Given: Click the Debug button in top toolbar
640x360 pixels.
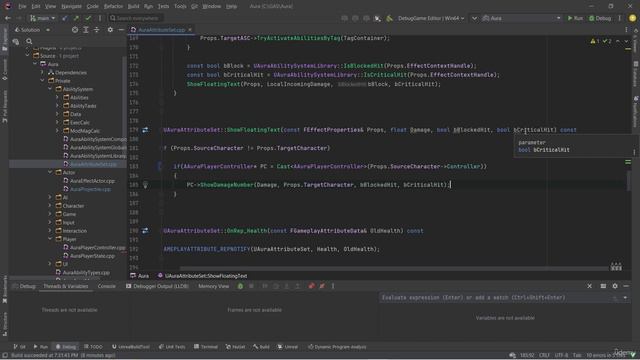Looking at the screenshot, I should click(x=600, y=18).
